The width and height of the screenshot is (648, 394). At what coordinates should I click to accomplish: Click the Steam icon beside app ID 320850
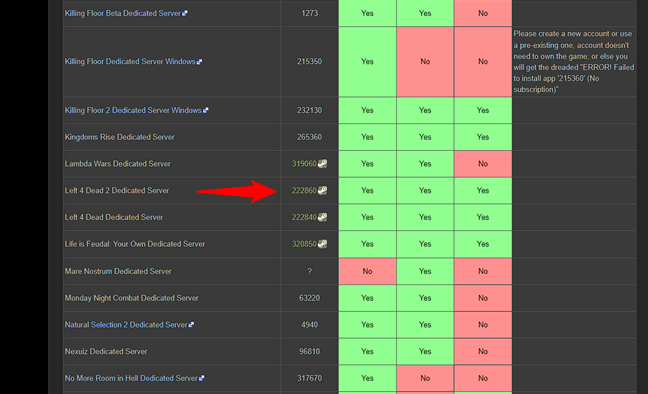pos(322,244)
